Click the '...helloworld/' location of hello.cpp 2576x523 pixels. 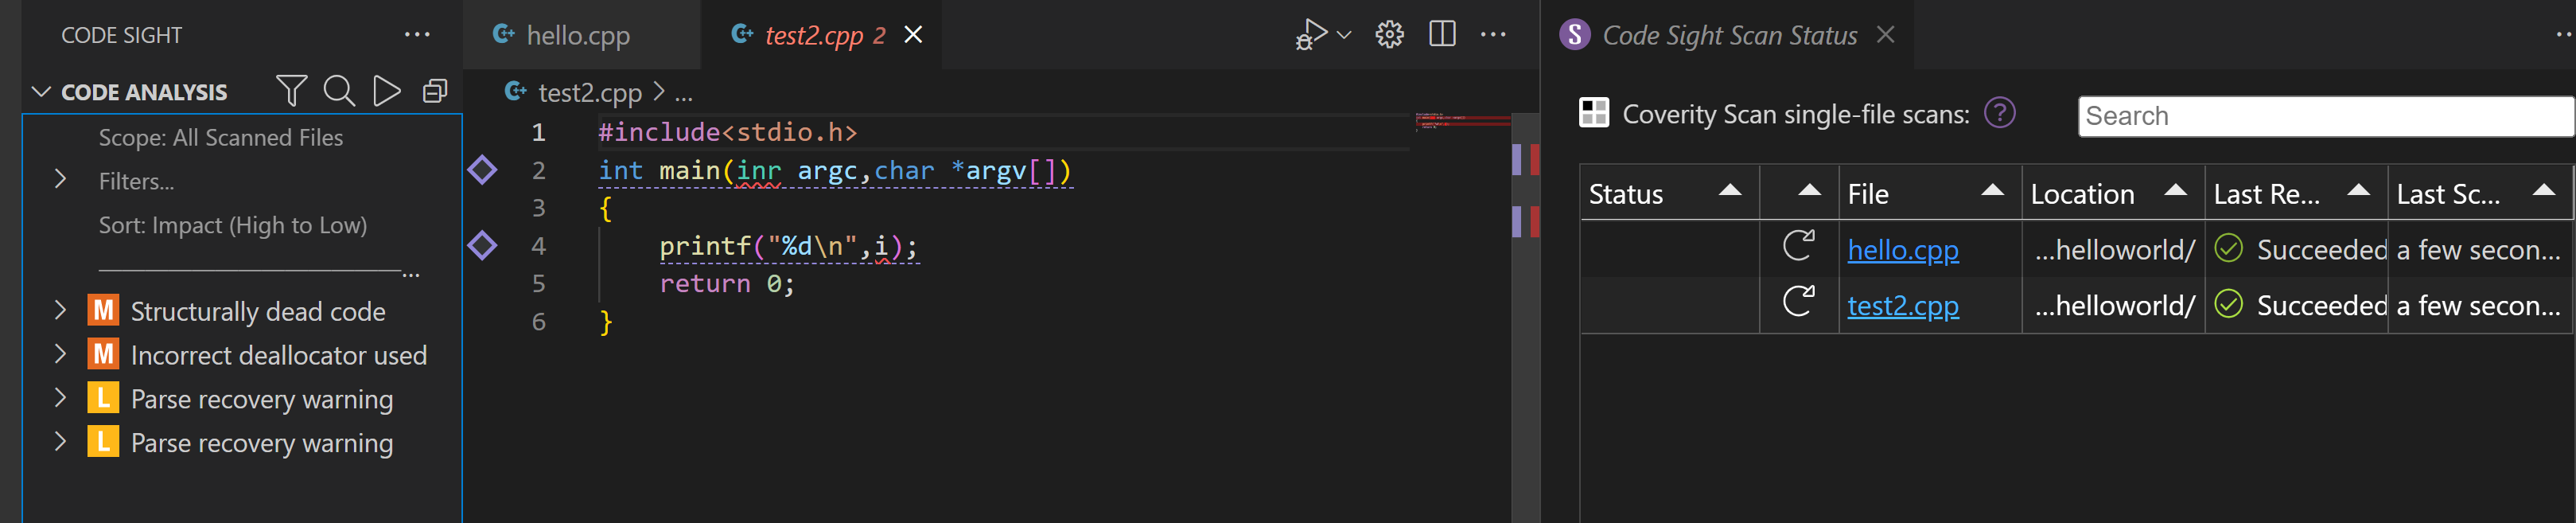click(x=2114, y=250)
